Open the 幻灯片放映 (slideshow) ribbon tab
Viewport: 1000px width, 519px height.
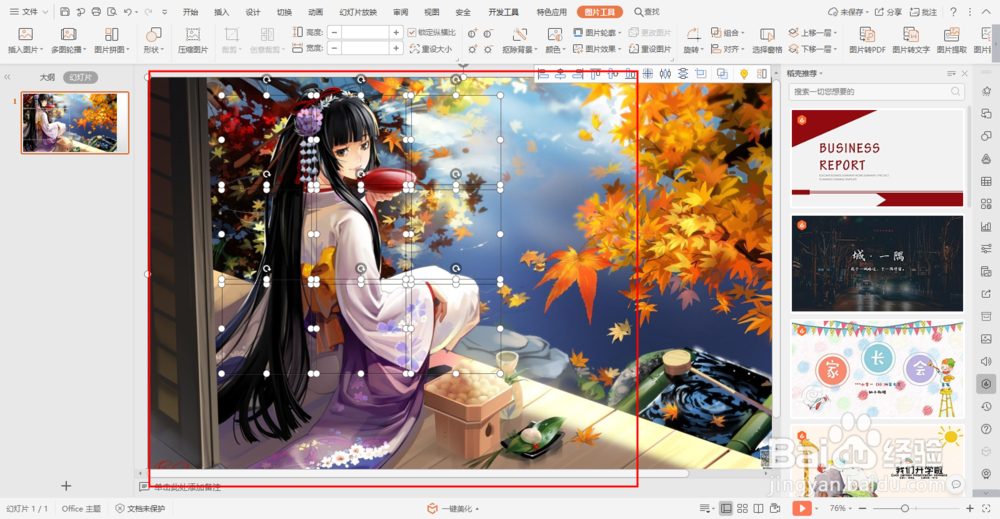point(358,11)
